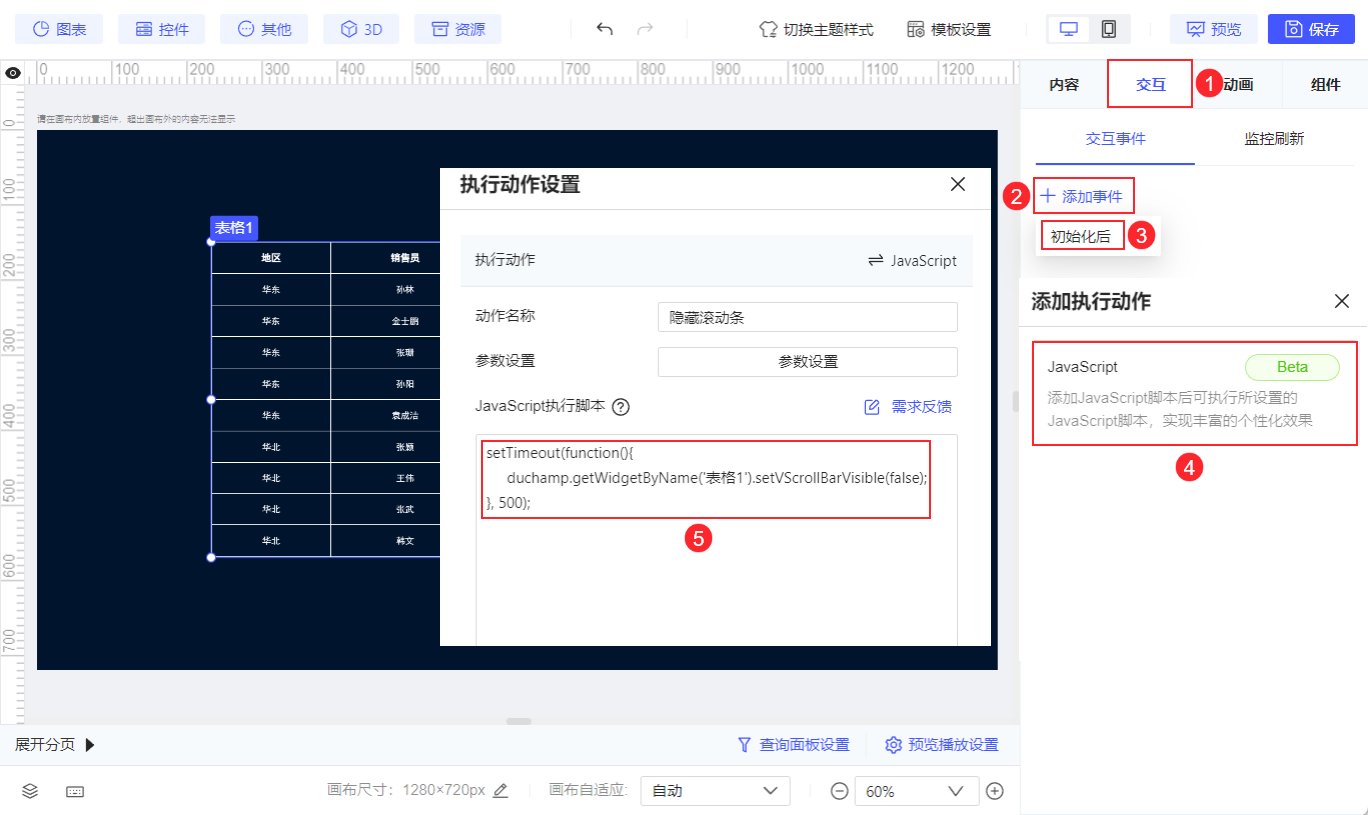Open 查询面板设置 query panel settings
The width and height of the screenshot is (1368, 815).
(x=793, y=745)
